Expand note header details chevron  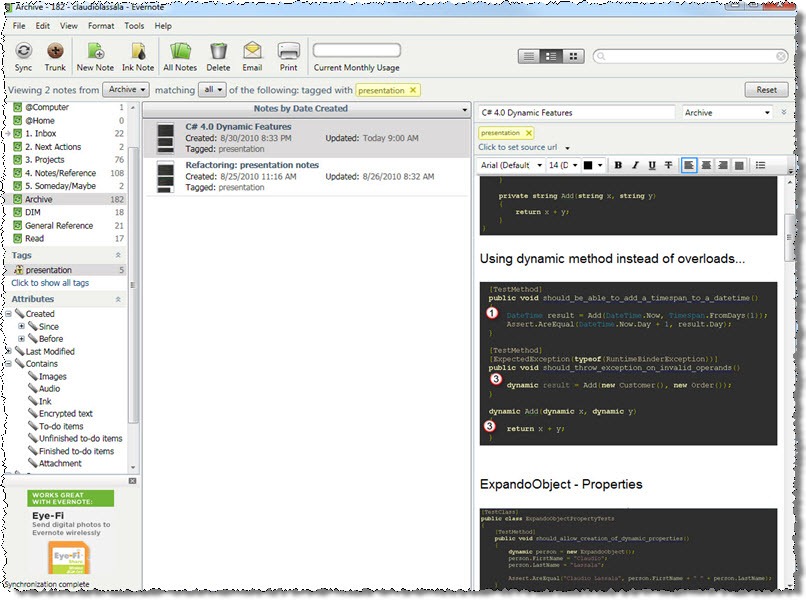pyautogui.click(x=784, y=112)
